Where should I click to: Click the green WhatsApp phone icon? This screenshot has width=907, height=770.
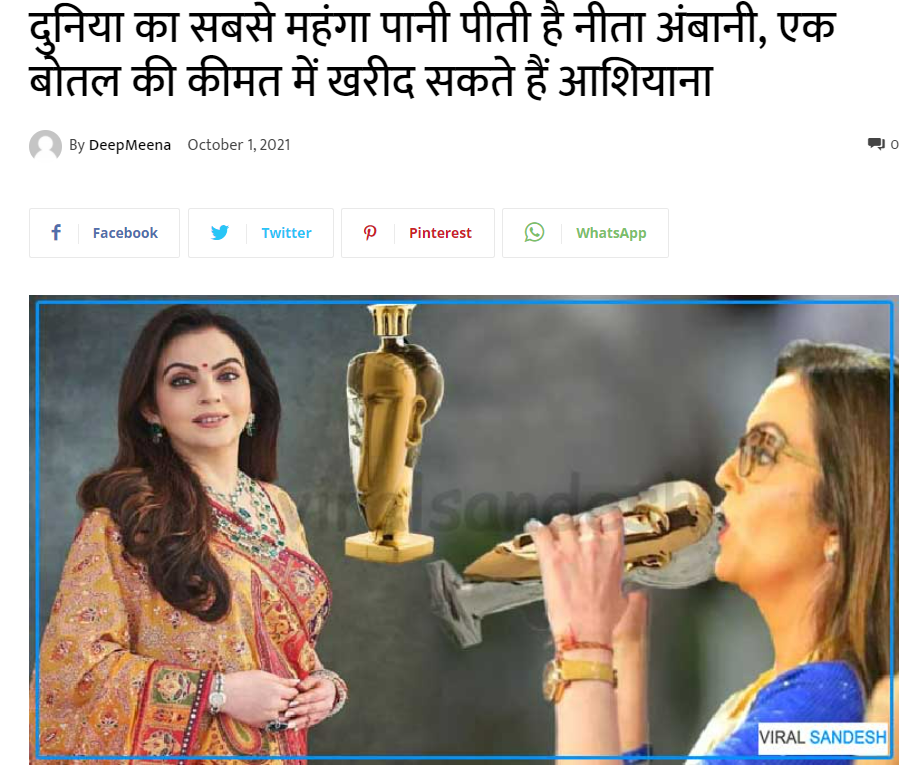click(534, 233)
